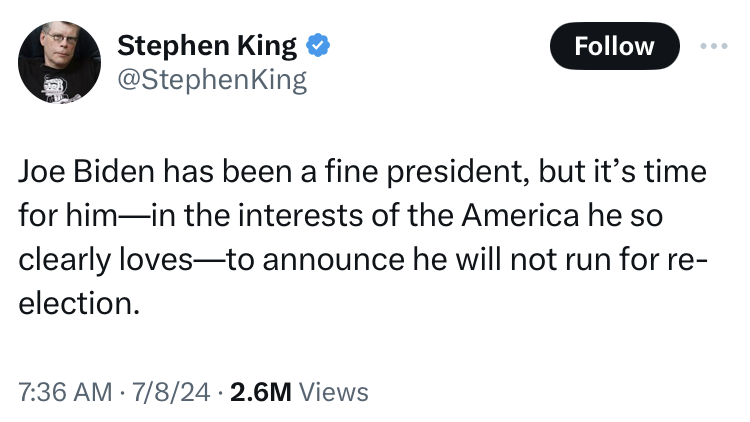Click the 7:36 AM timestamp
750x422 pixels.
pos(62,393)
